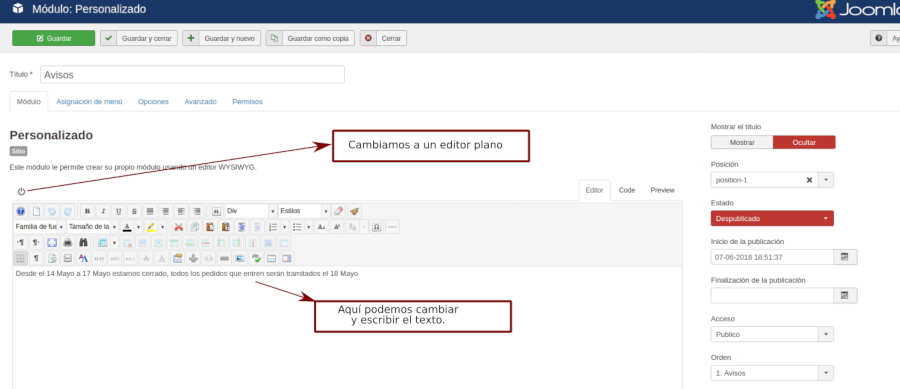Open the Familia de fuente dropdown
Image resolution: width=900 pixels, height=389 pixels.
coord(40,227)
